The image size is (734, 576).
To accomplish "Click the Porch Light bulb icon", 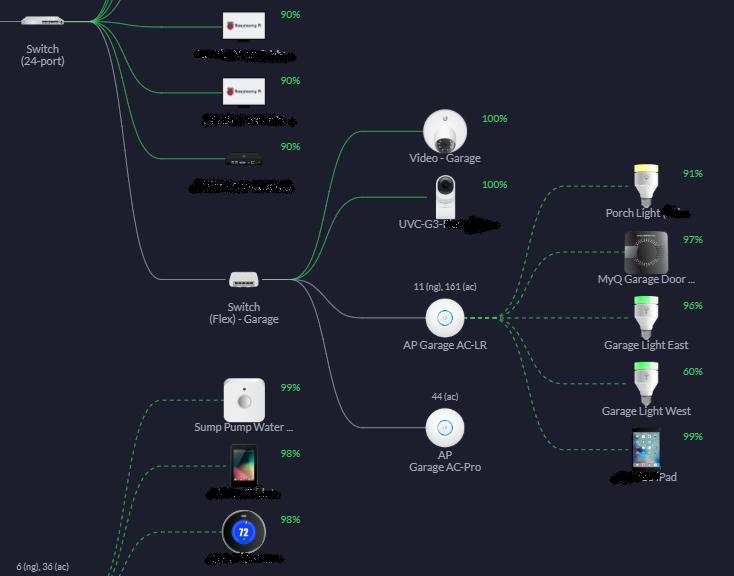I will 646,185.
